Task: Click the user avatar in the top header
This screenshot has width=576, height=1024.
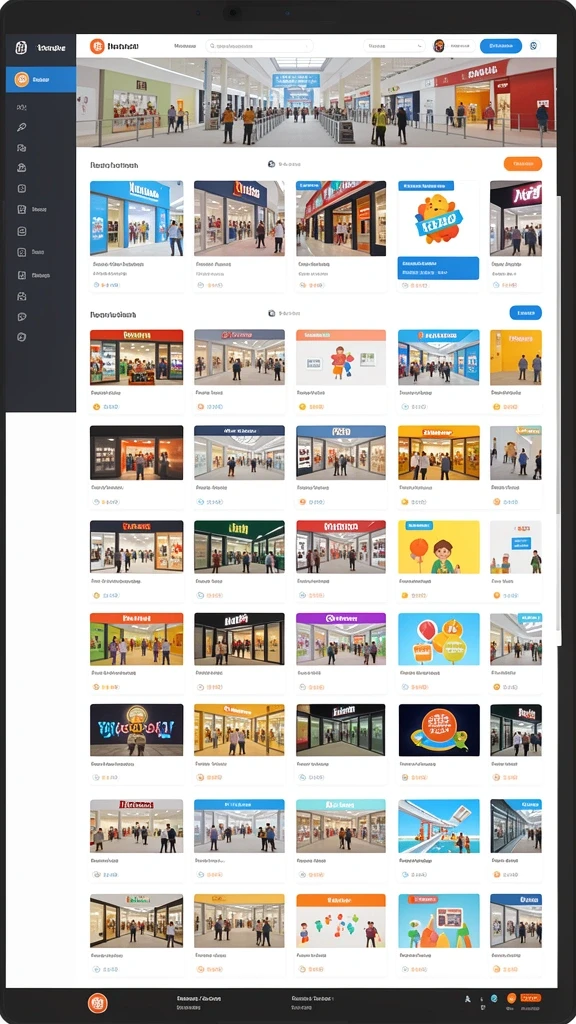Action: click(439, 46)
